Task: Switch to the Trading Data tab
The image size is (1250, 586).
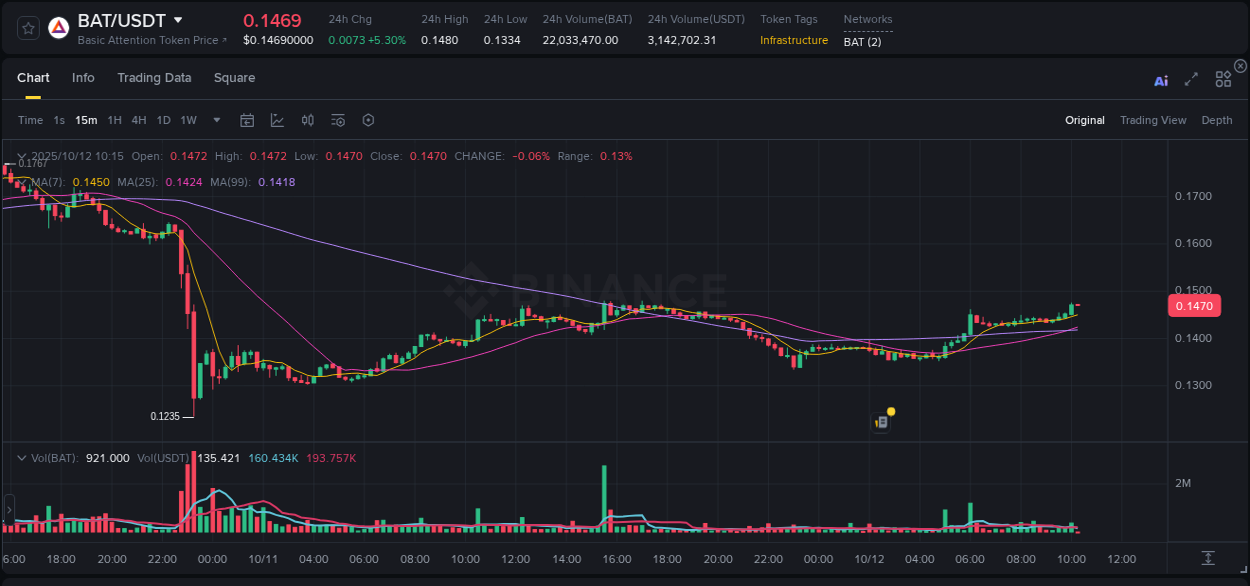Action: 154,77
